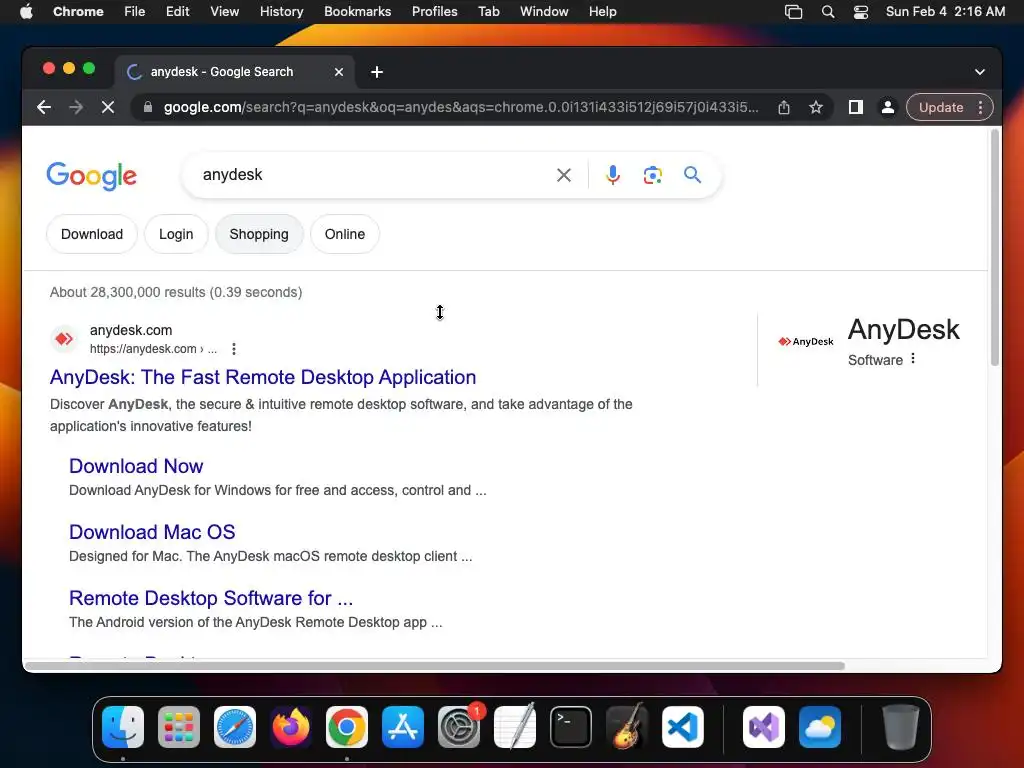Click the AnyDesk knowledge panel title
This screenshot has width=1024, height=768.
[x=904, y=330]
